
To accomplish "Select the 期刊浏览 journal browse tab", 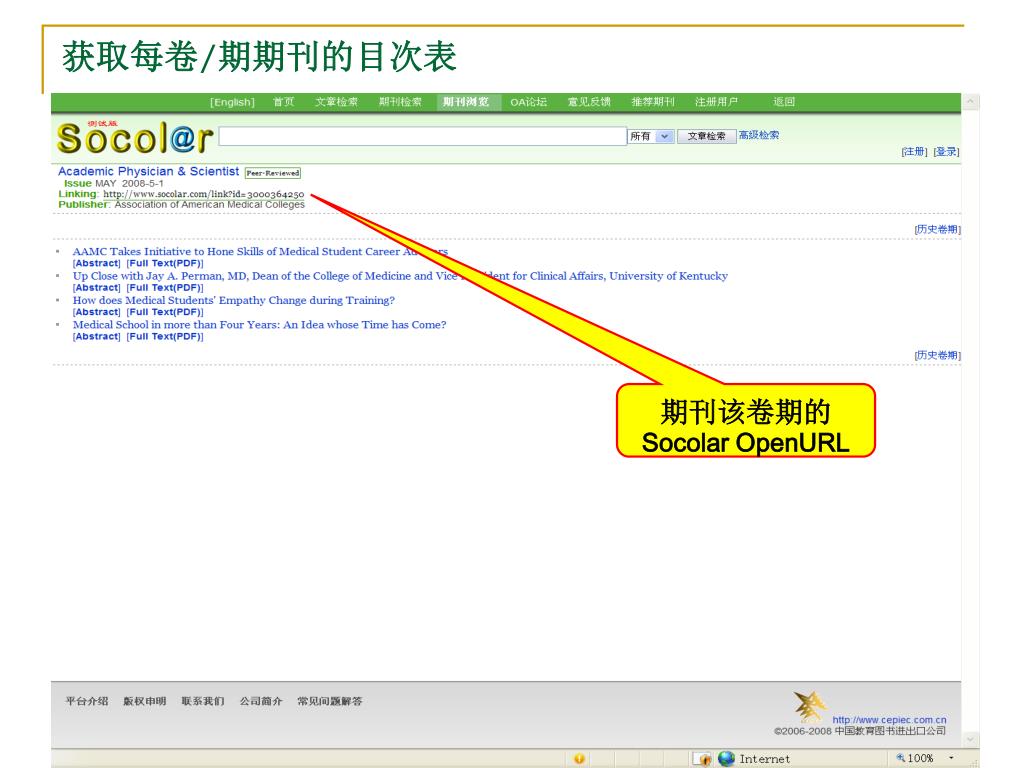I will point(466,102).
